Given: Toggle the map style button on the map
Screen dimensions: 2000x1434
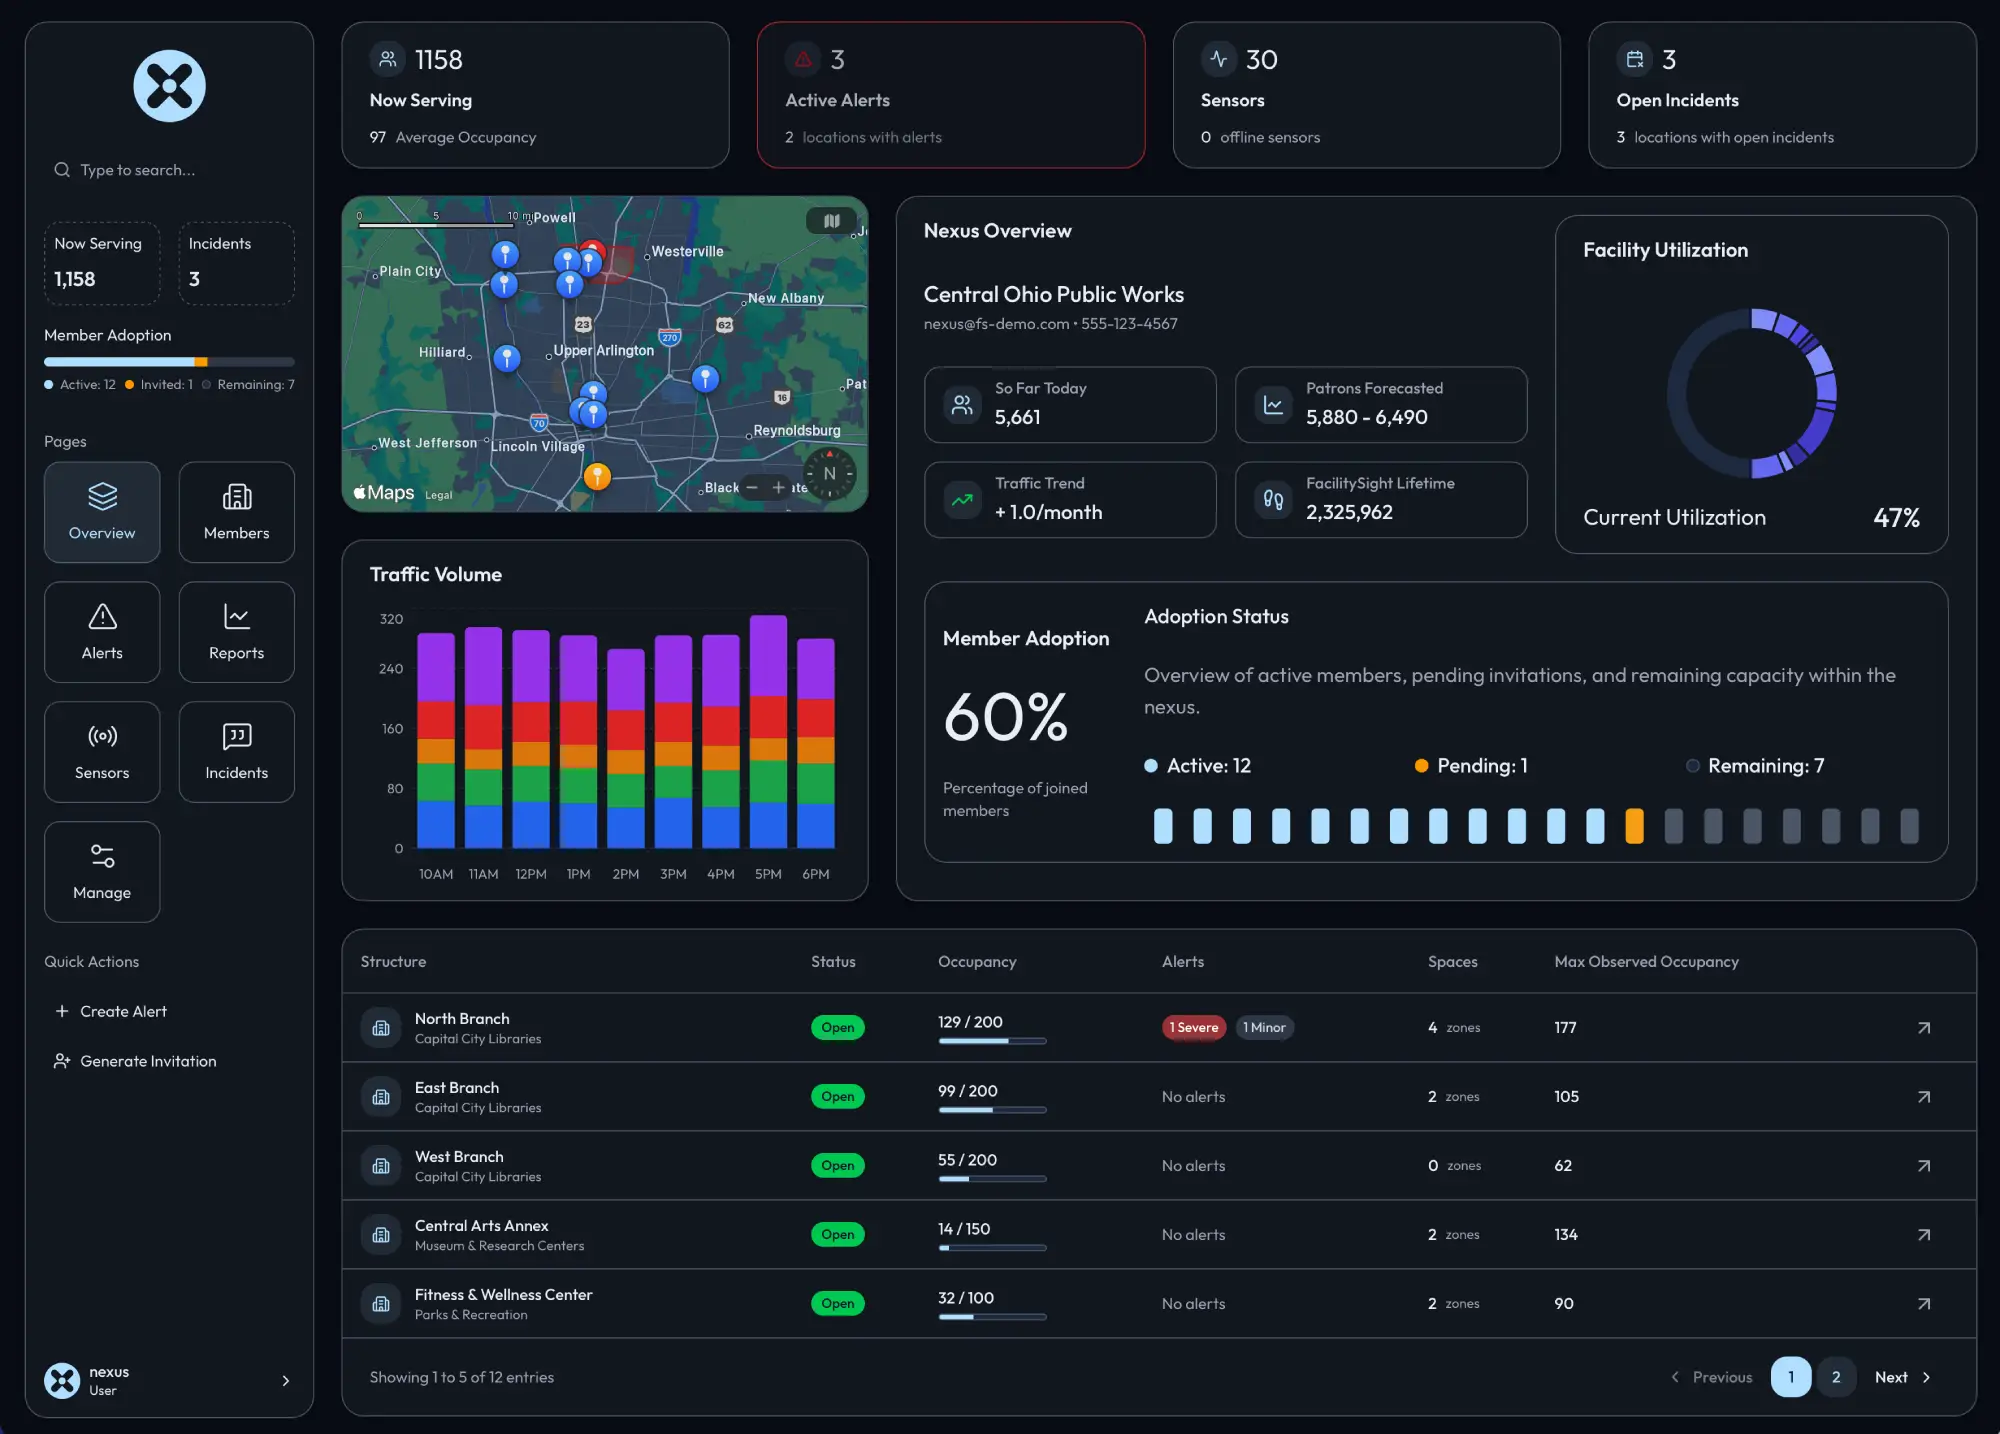Looking at the screenshot, I should pos(831,220).
